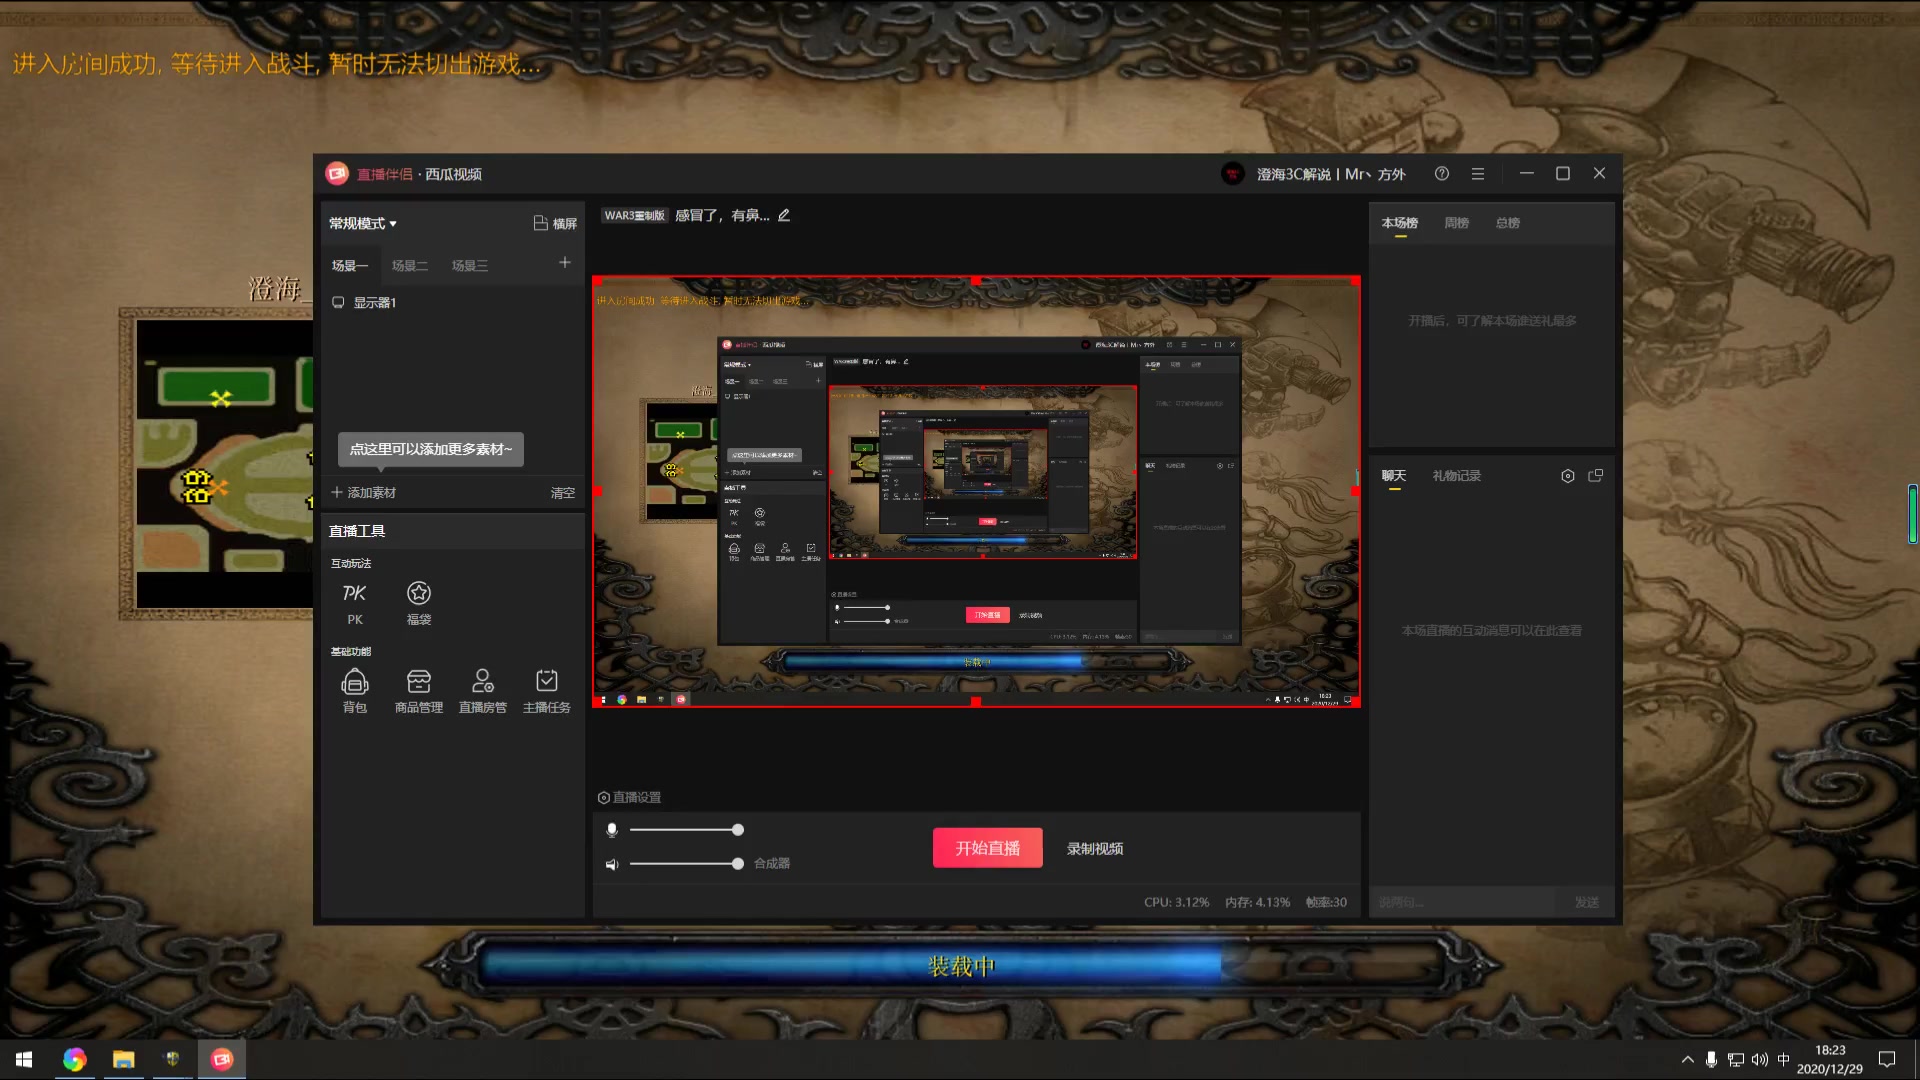Click 录制视频 to record video
Screen dimensions: 1920x1080
click(x=1095, y=849)
